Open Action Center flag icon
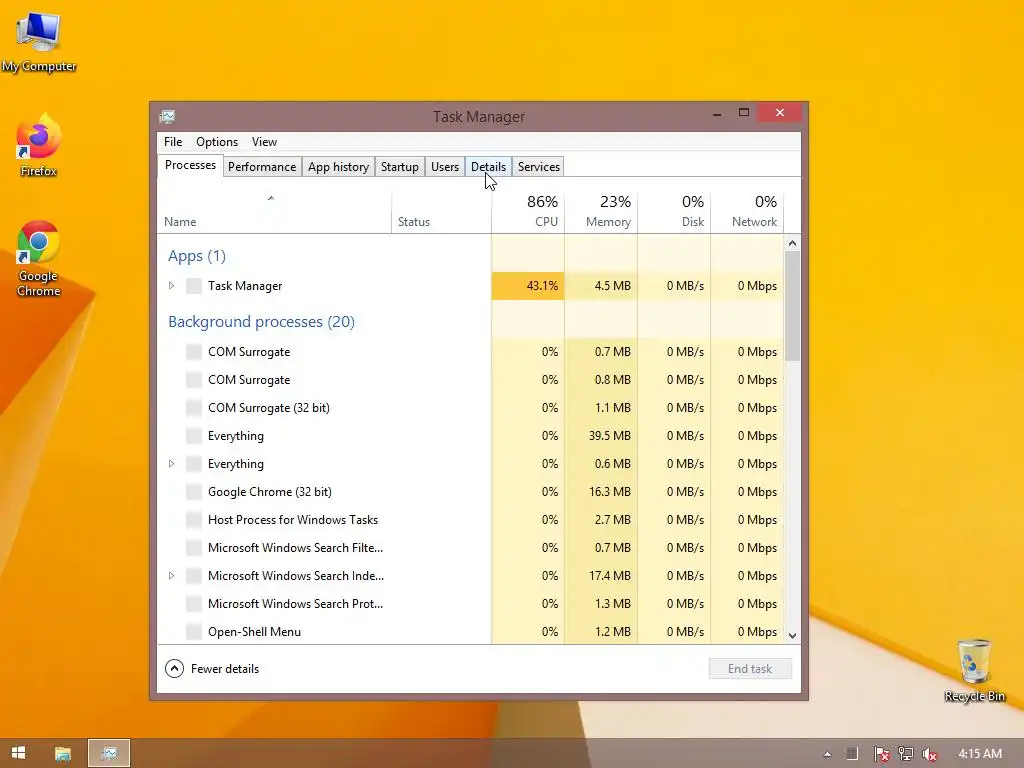Viewport: 1024px width, 768px height. (882, 754)
